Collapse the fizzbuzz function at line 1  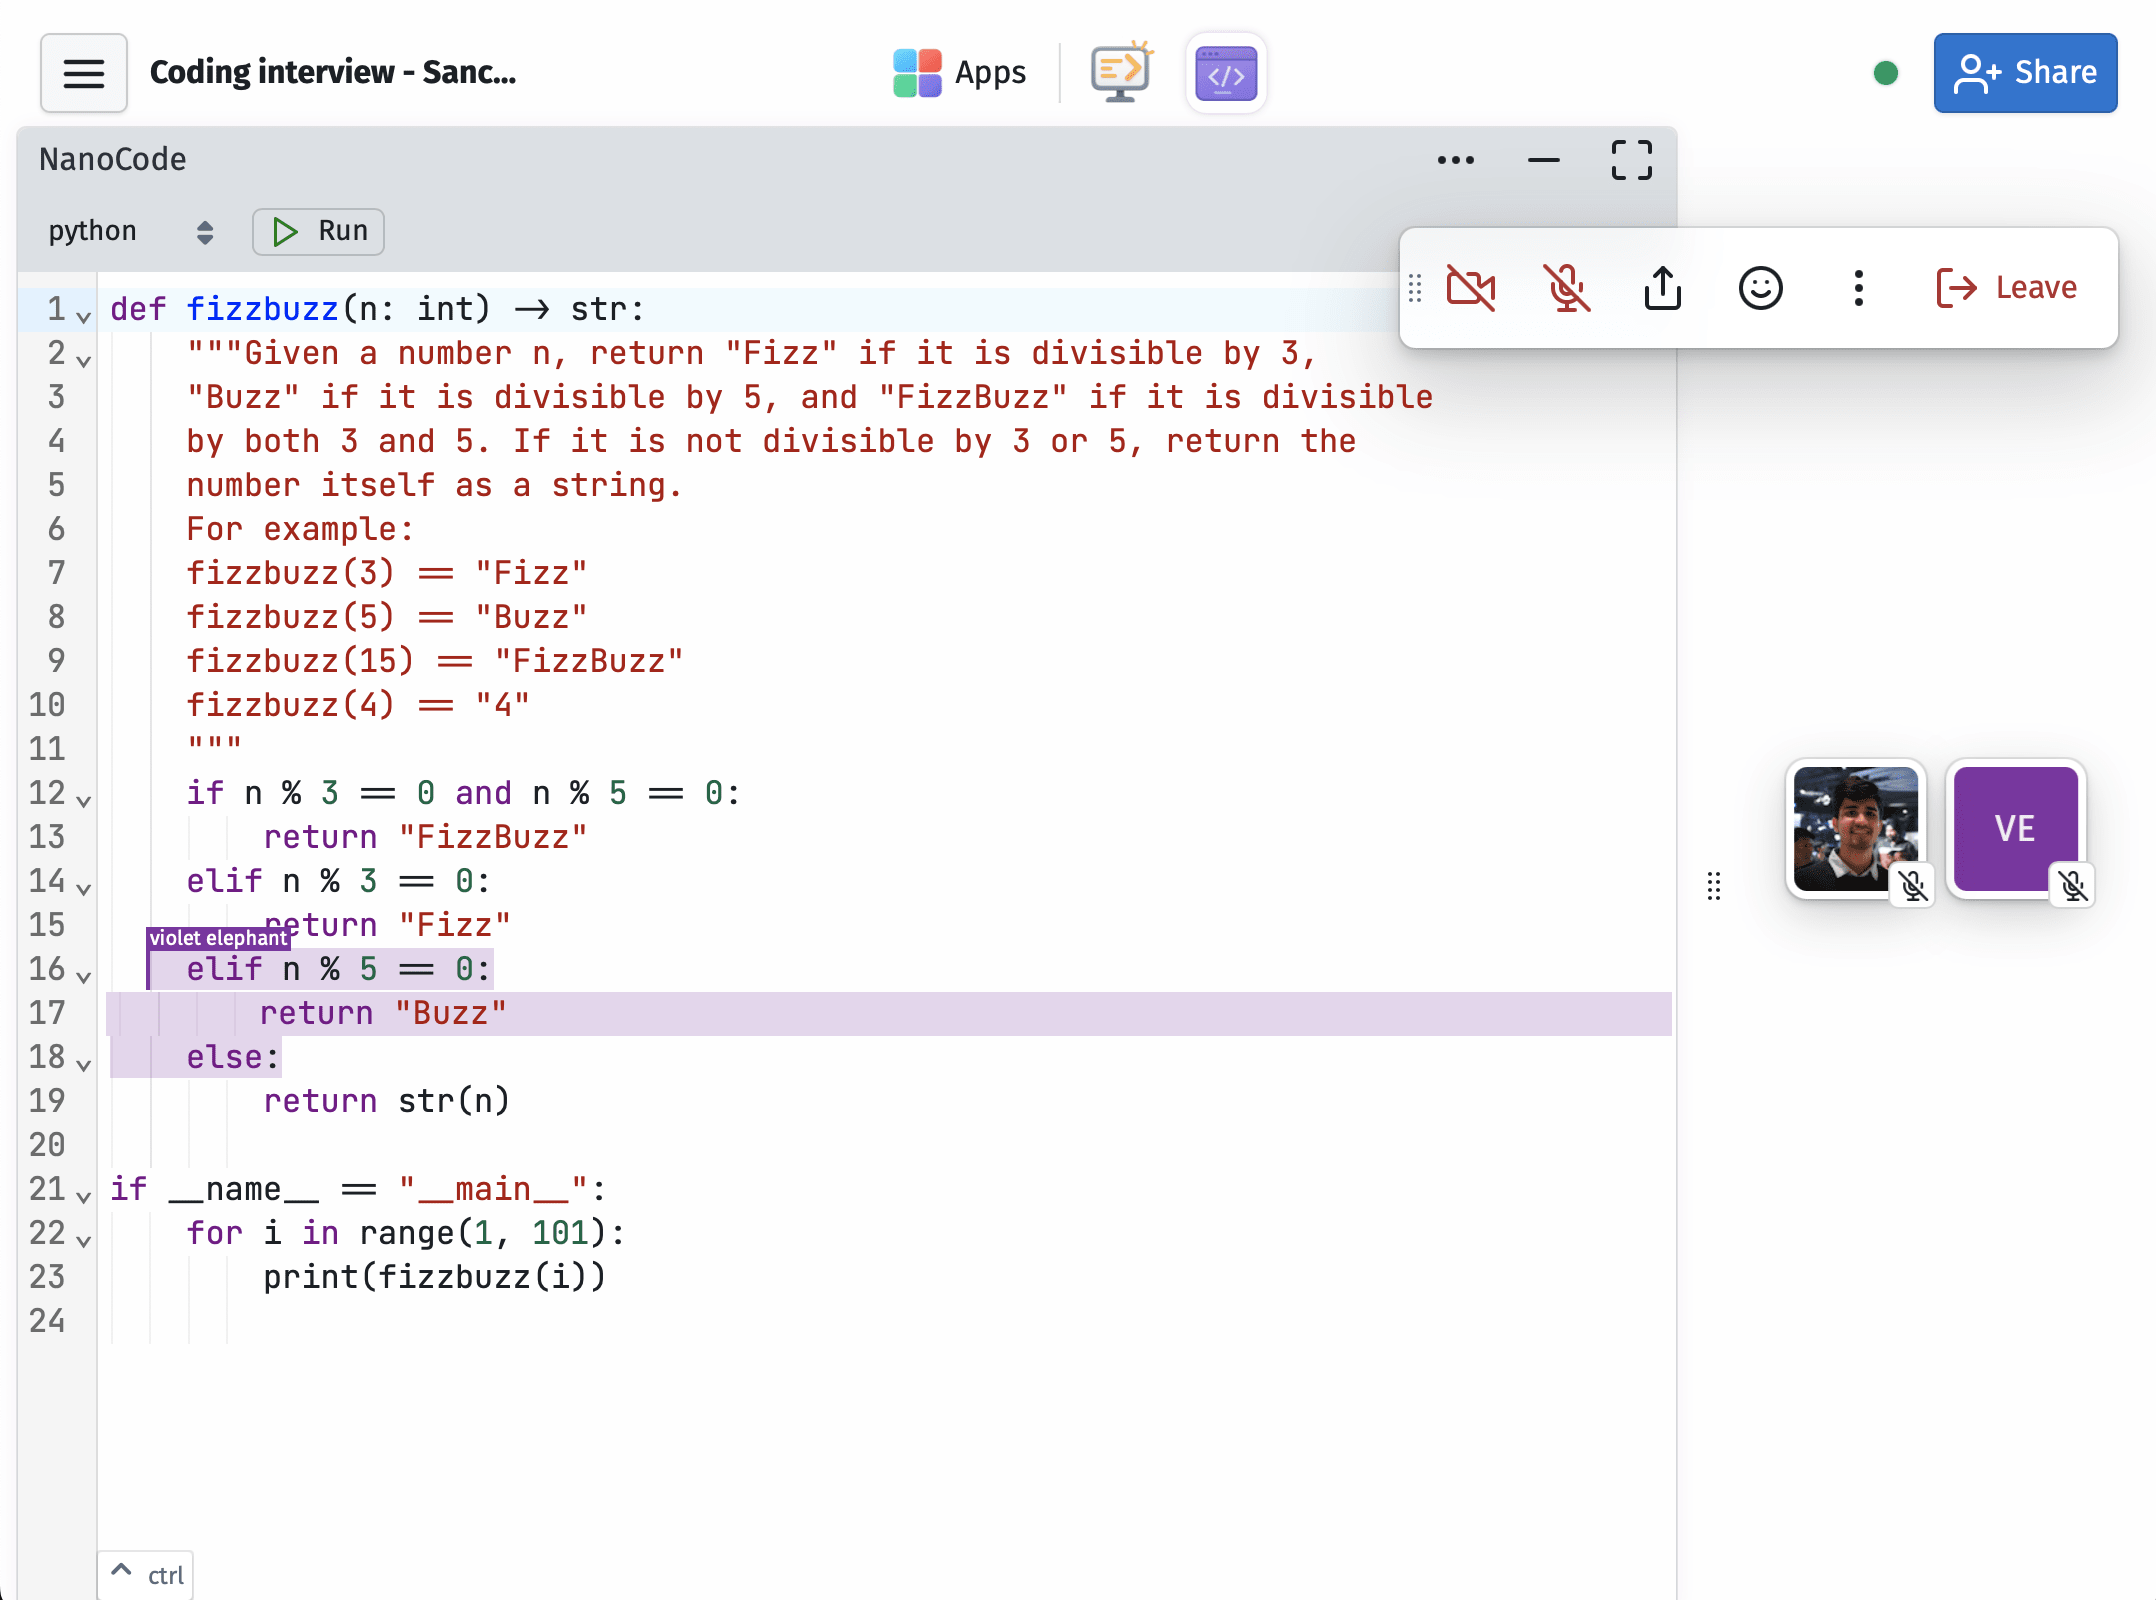(84, 316)
